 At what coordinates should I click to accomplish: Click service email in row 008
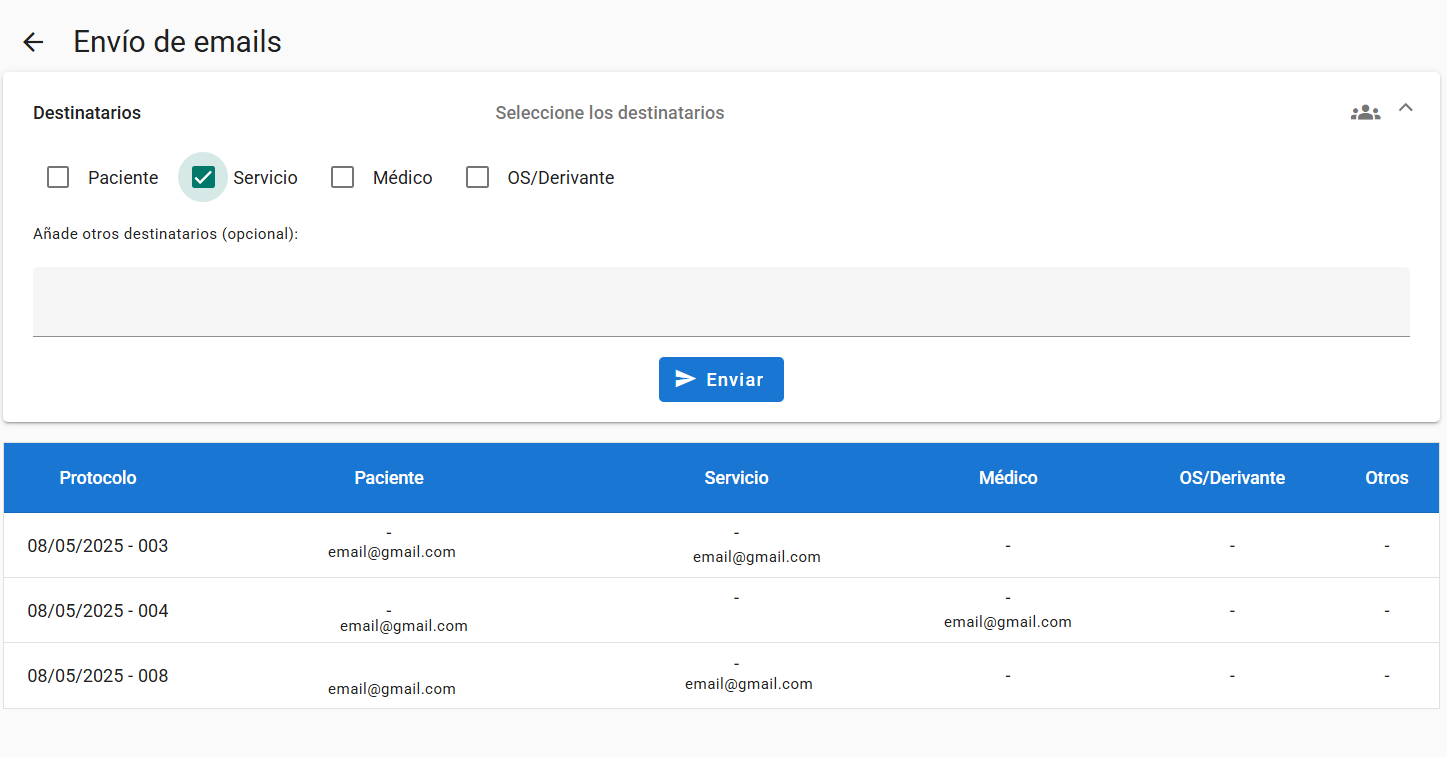point(749,684)
